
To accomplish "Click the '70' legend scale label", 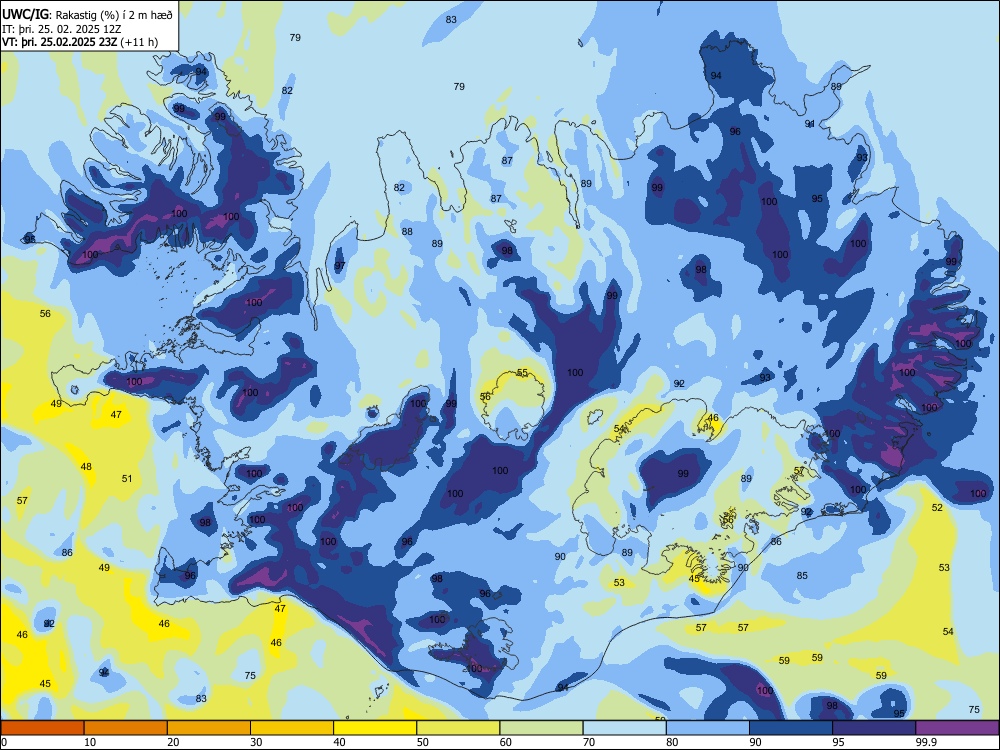I will tap(589, 742).
